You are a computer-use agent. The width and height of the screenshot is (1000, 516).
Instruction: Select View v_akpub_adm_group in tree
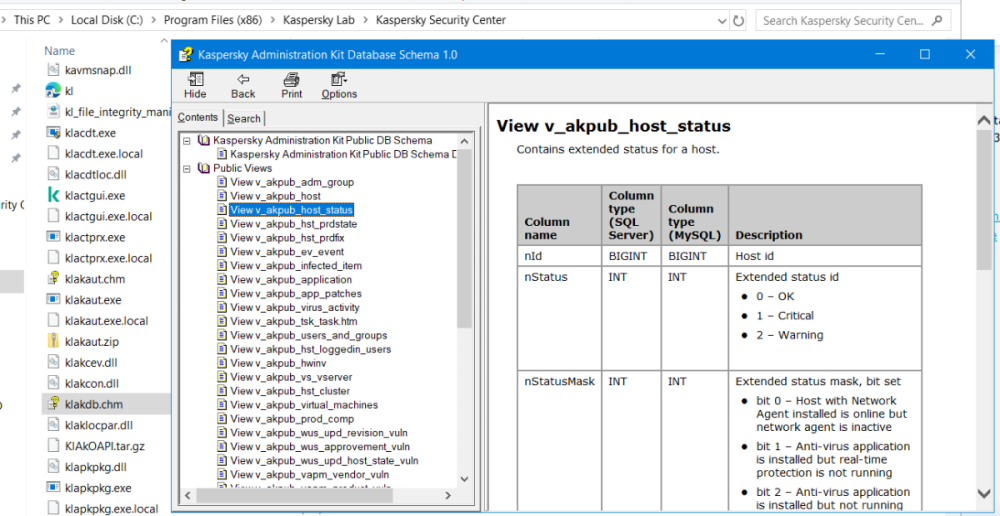click(291, 182)
